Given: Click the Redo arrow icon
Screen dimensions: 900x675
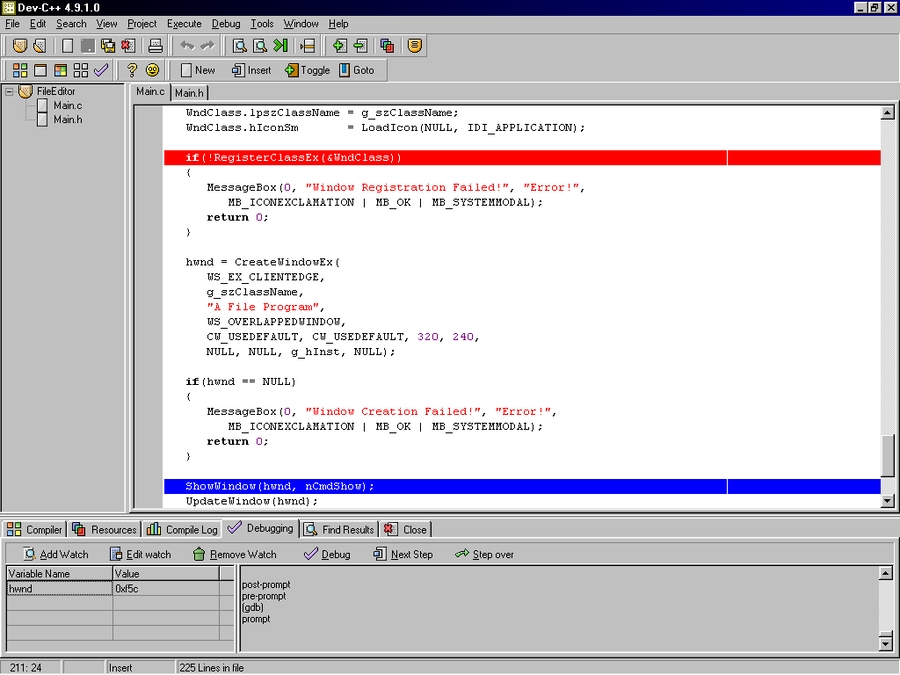Looking at the screenshot, I should [207, 45].
